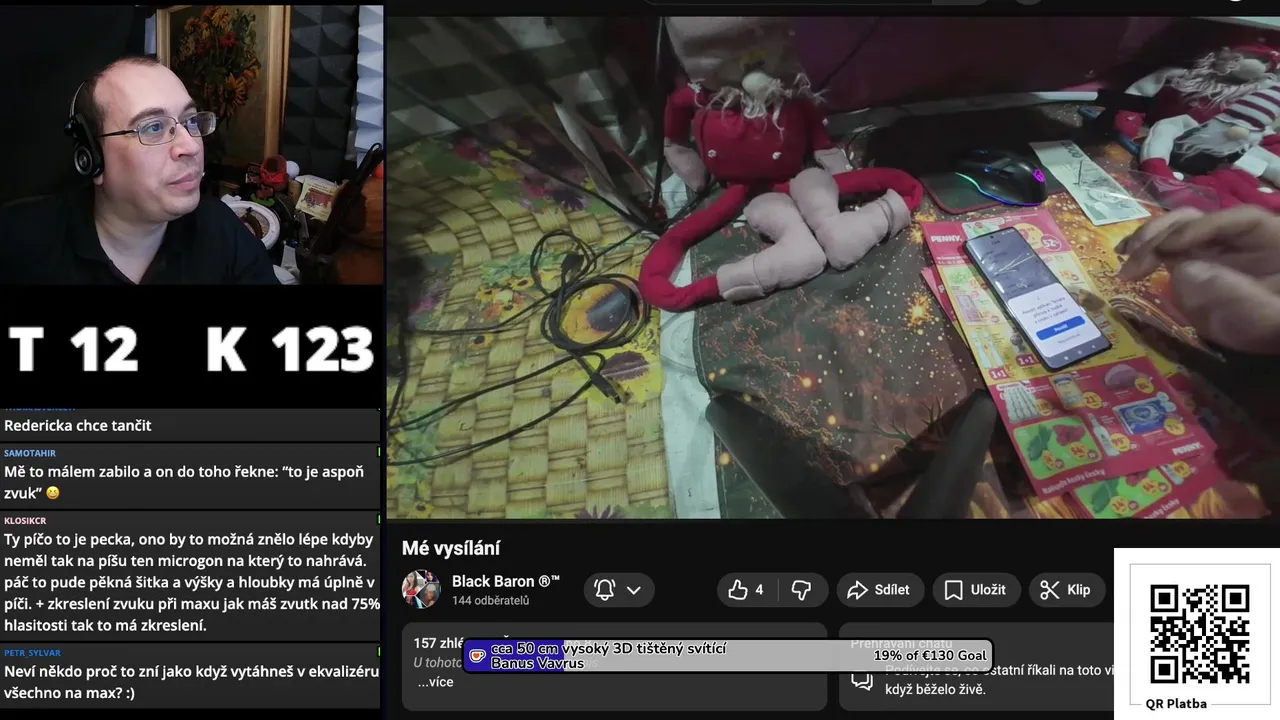Click the 144 odběratelů subscriber count
Image resolution: width=1280 pixels, height=720 pixels.
490,601
